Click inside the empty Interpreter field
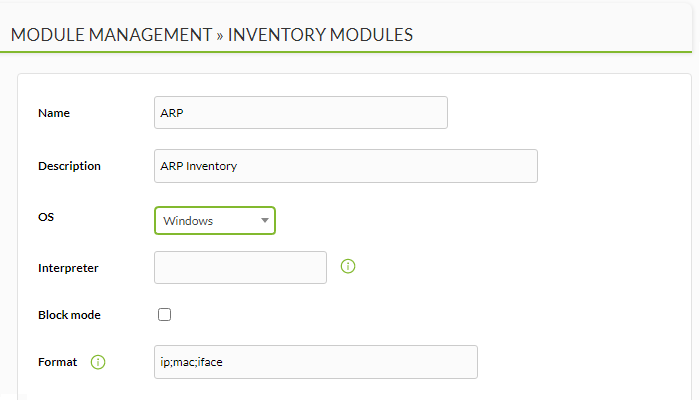The width and height of the screenshot is (700, 400). pos(240,267)
